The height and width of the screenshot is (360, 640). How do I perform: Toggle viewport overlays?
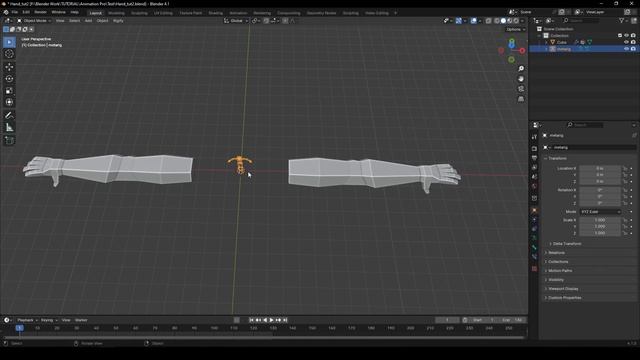(x=473, y=21)
